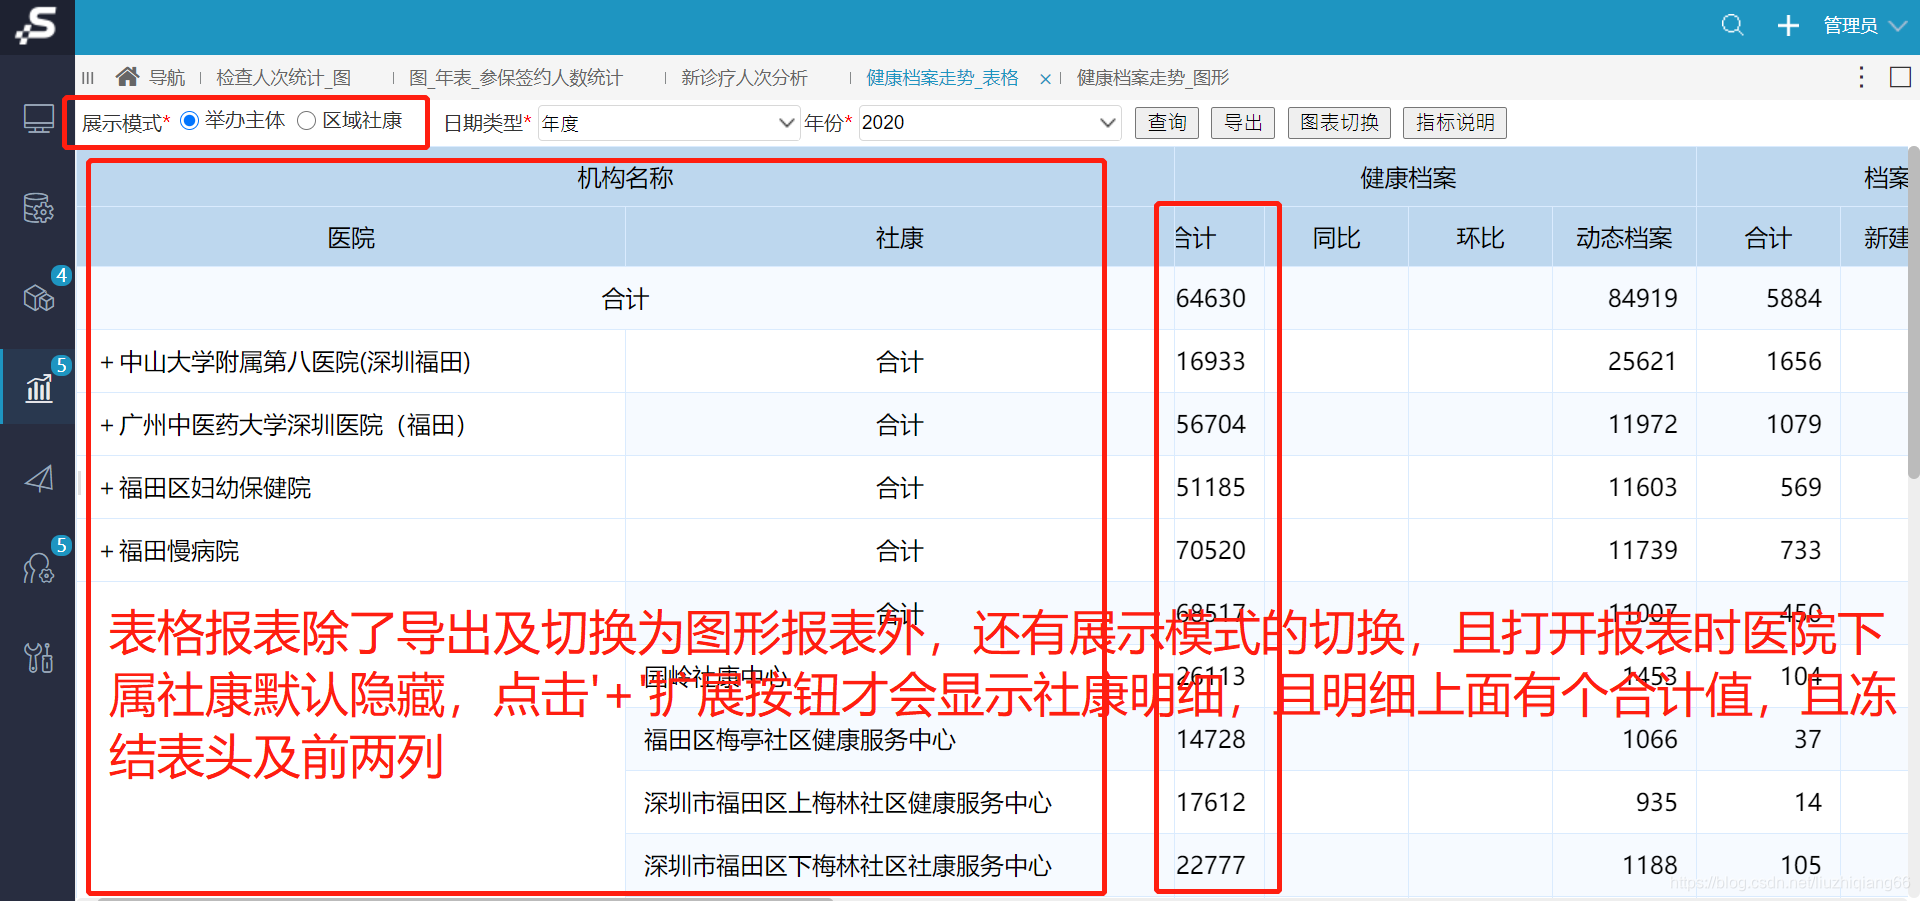Select the 区域社康 radio option
The height and width of the screenshot is (901, 1920).
click(307, 121)
